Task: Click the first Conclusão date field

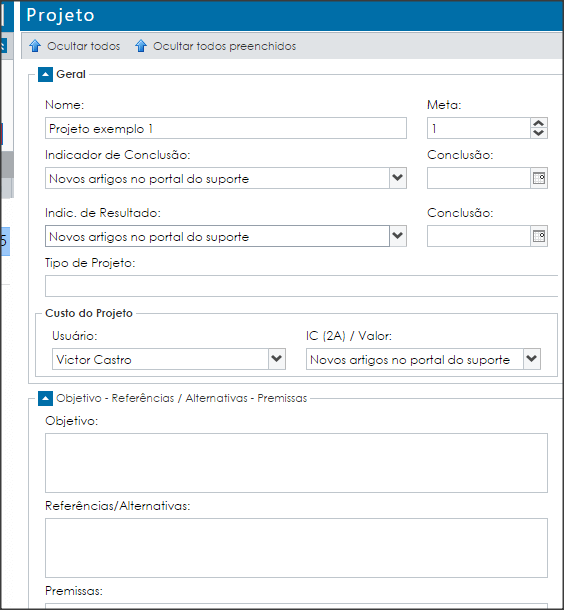Action: (x=479, y=178)
